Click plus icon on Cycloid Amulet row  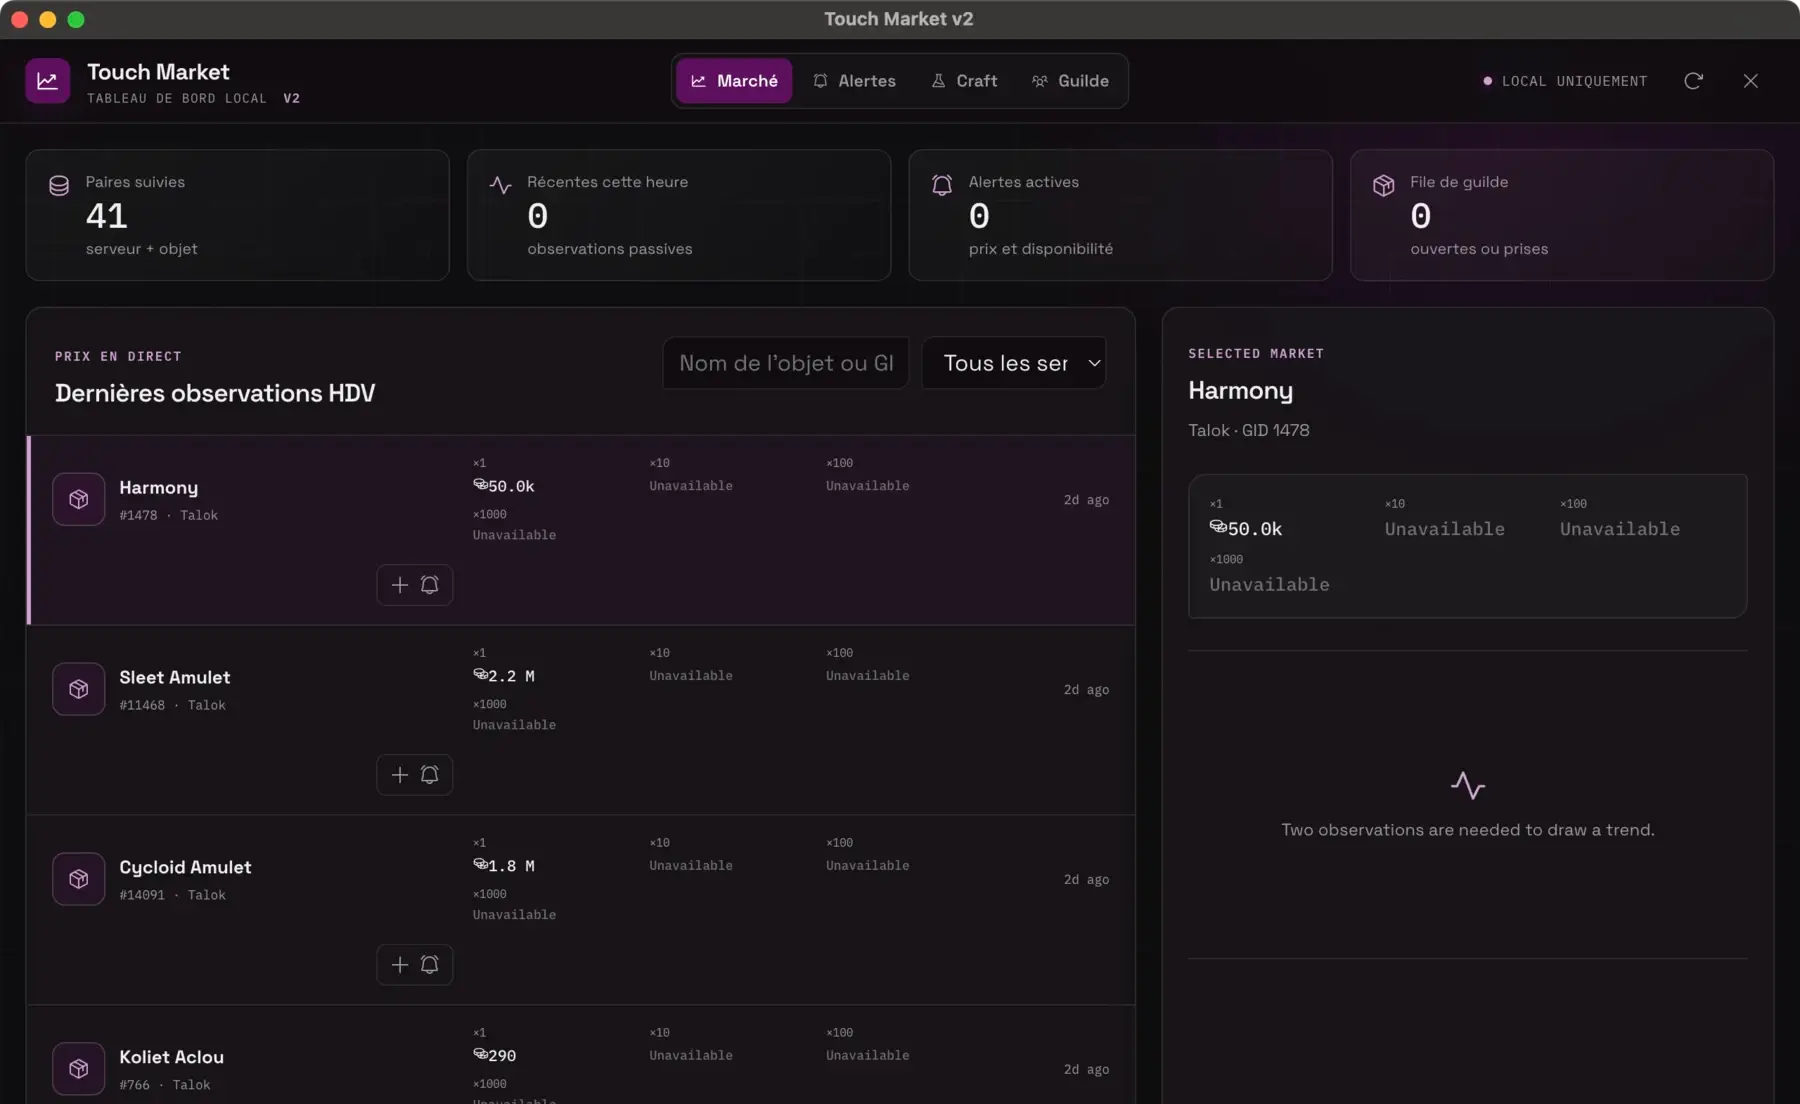click(400, 965)
